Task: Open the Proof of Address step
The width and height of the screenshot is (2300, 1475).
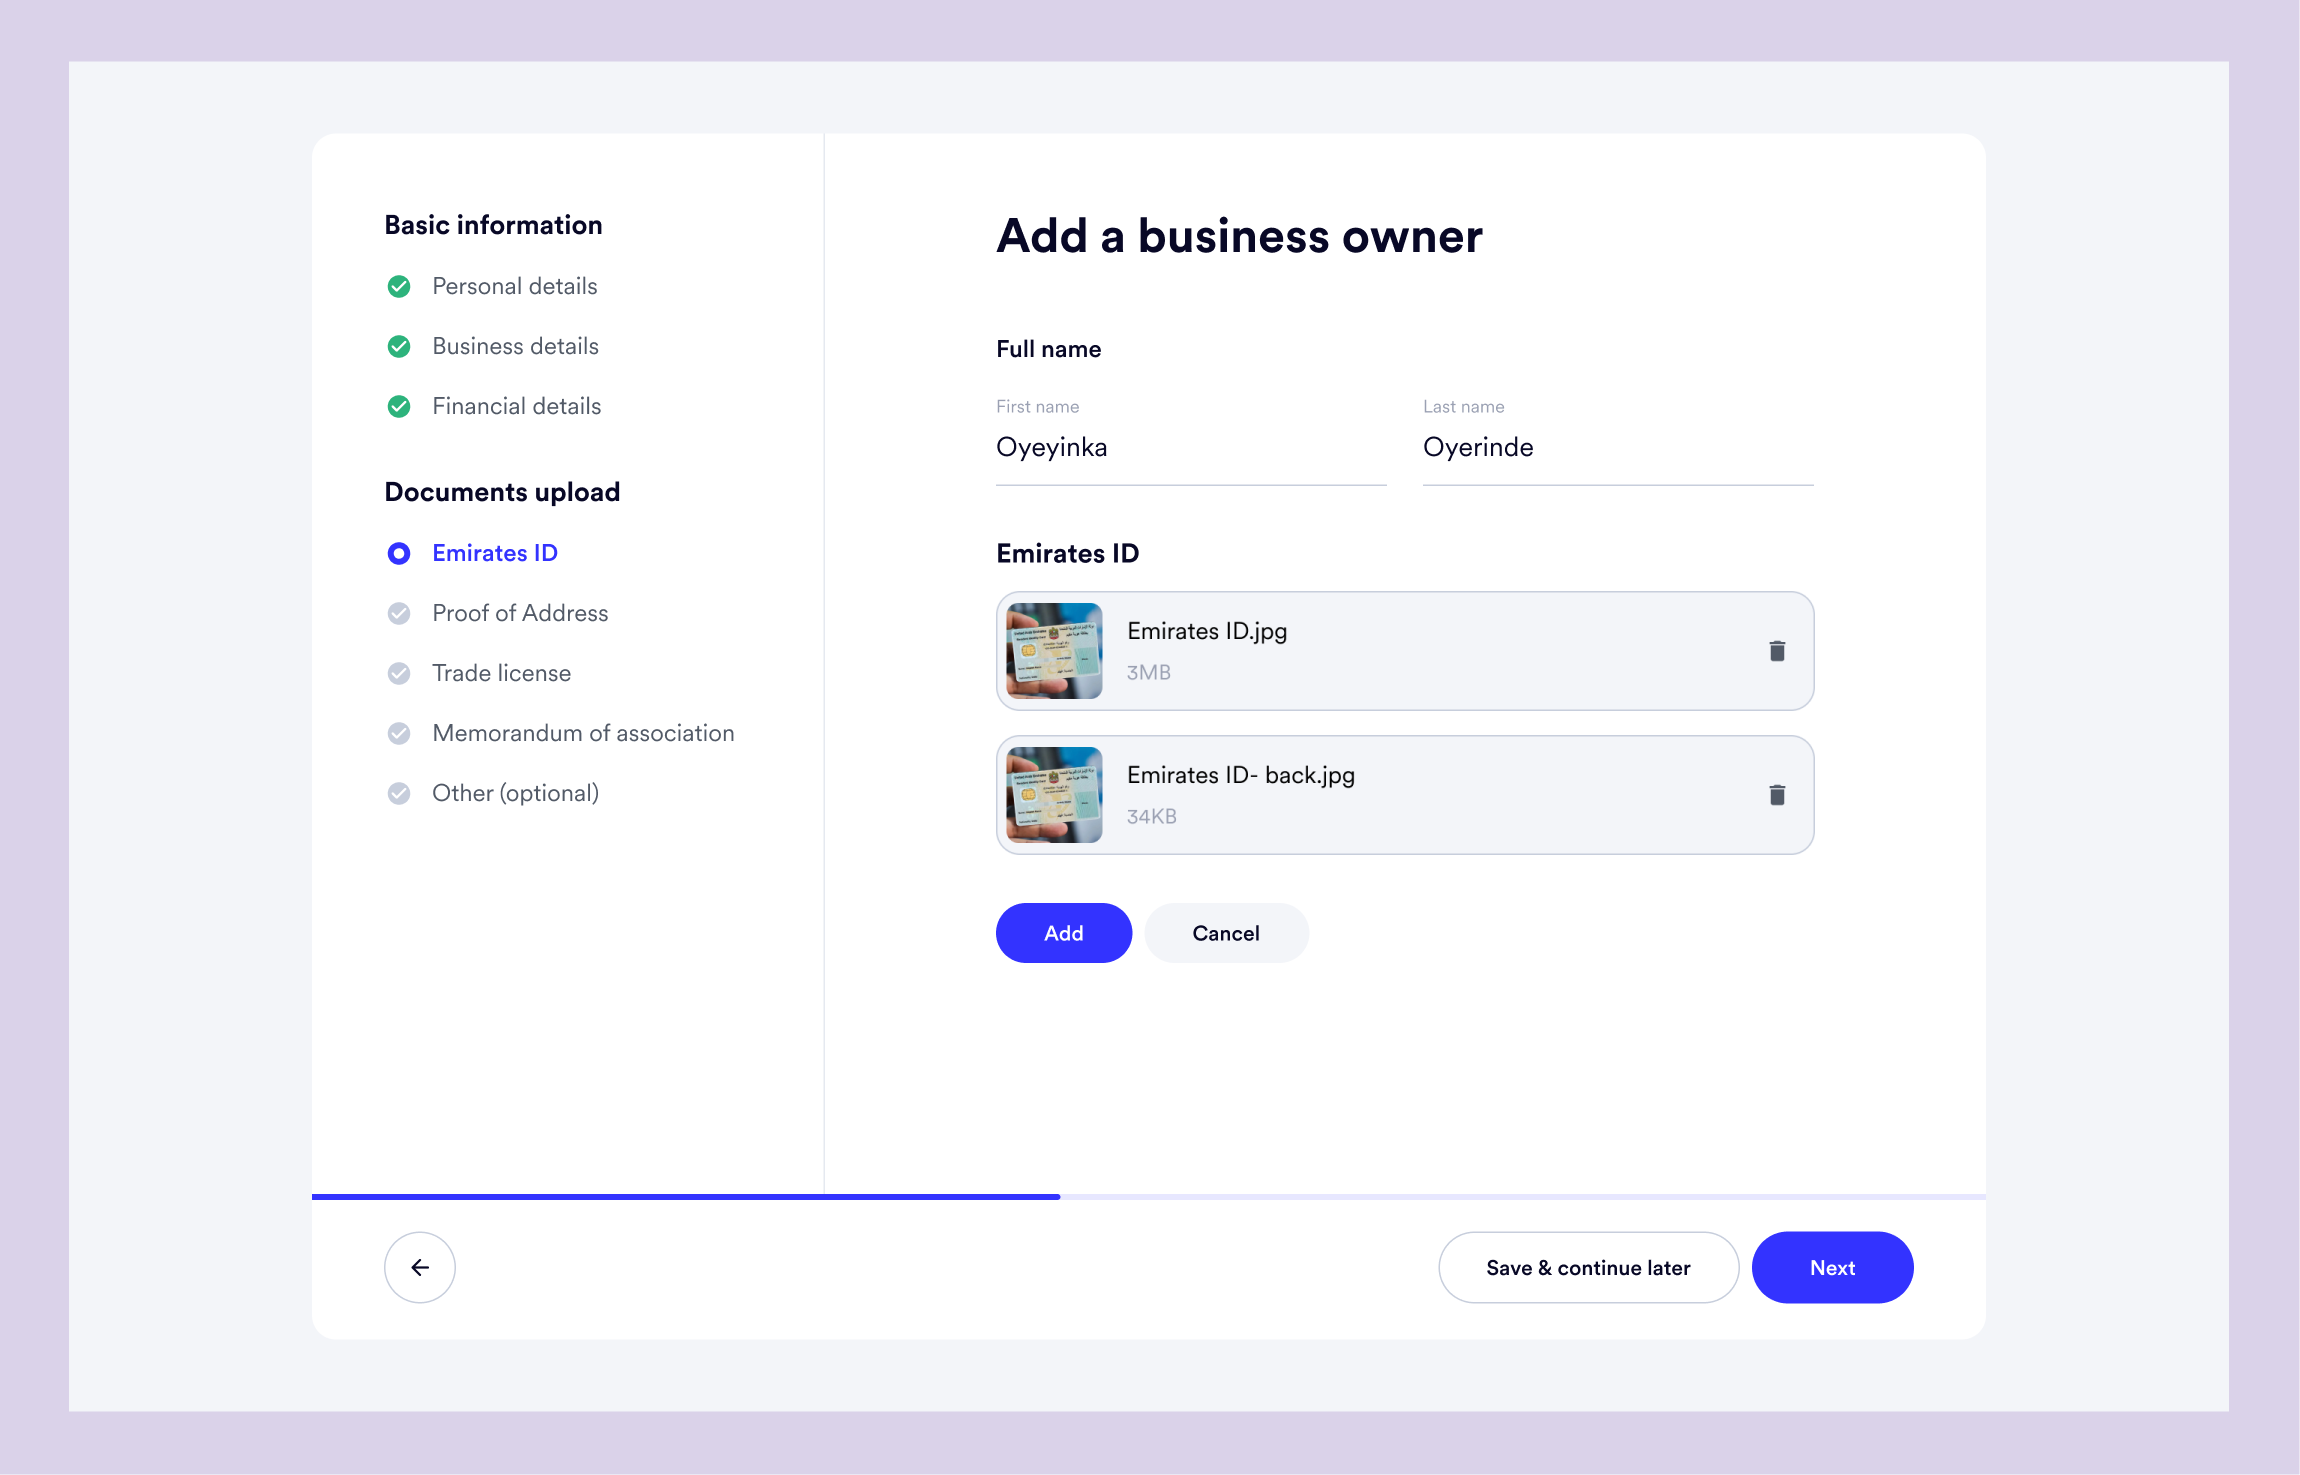Action: (520, 613)
